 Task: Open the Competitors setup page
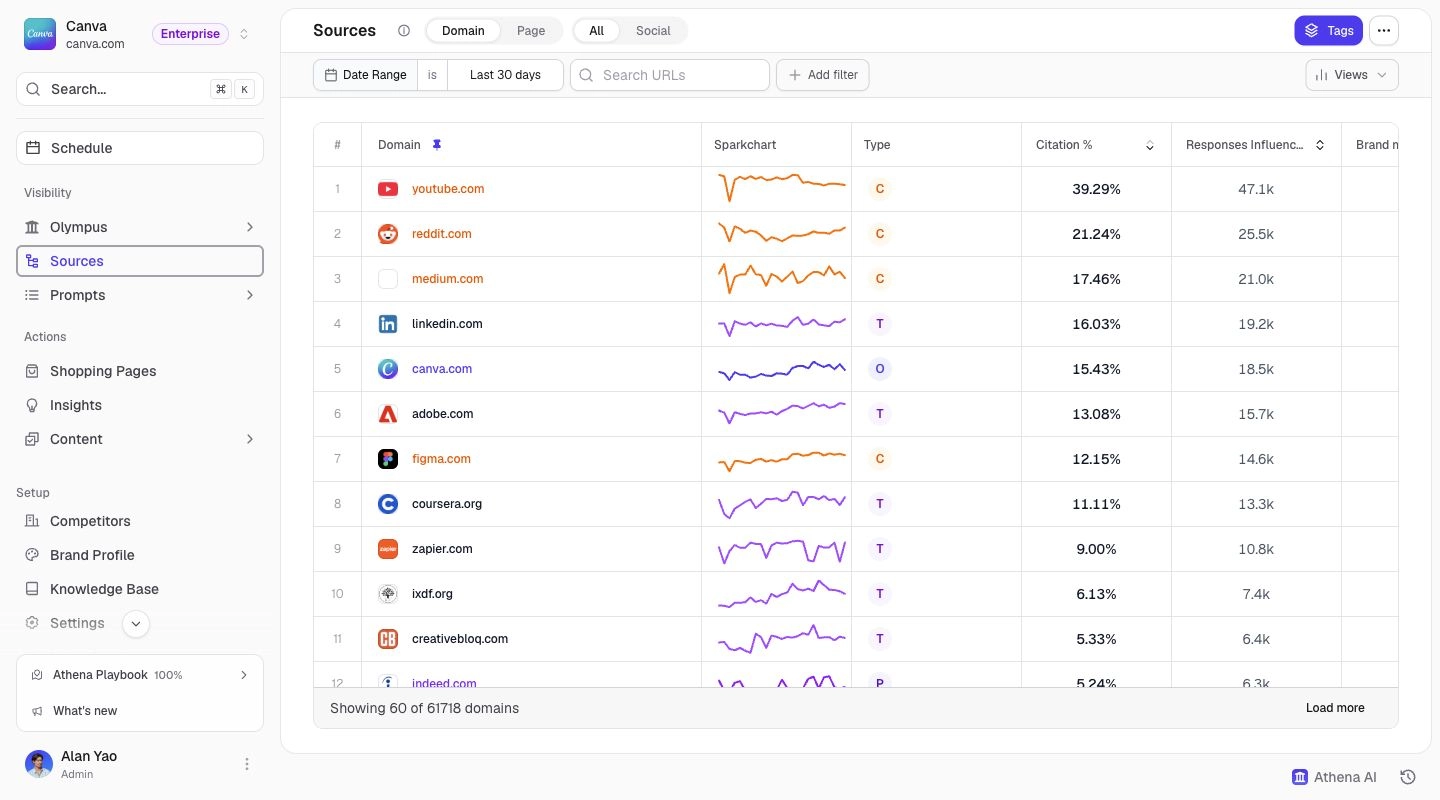pos(140,521)
